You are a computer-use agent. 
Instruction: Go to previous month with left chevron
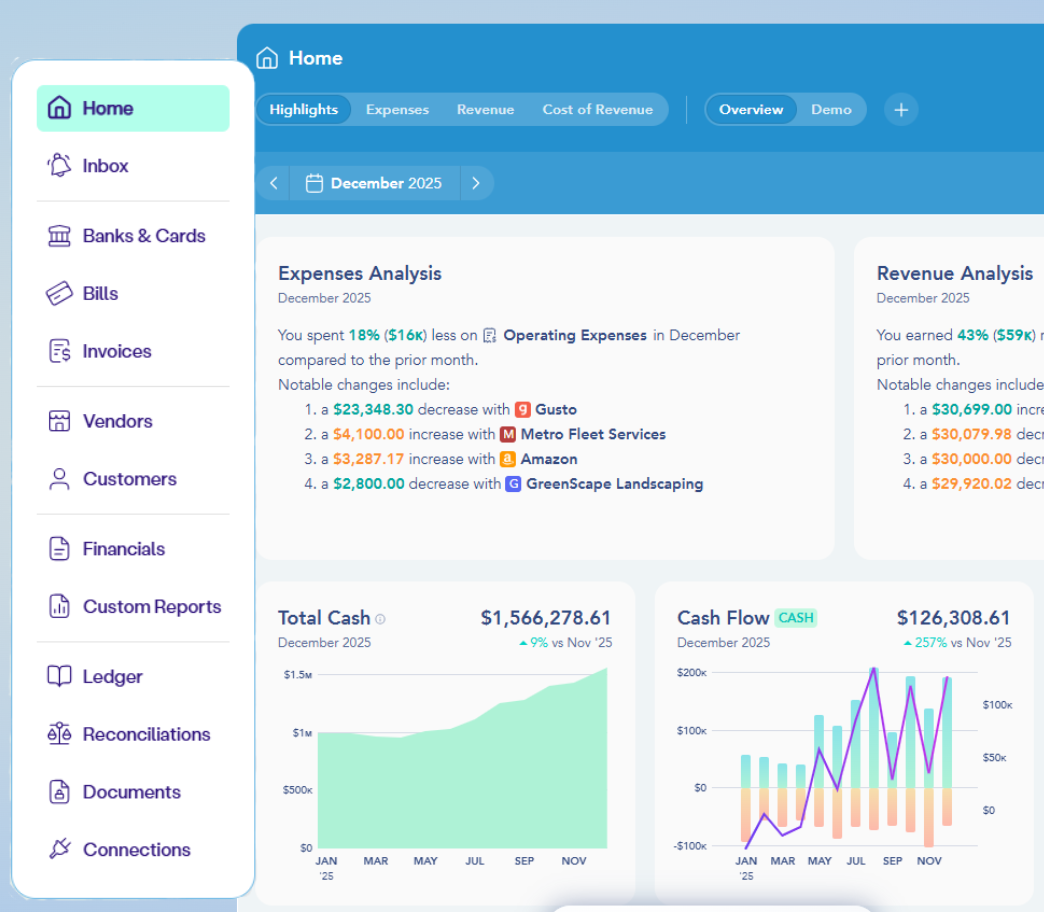point(273,183)
